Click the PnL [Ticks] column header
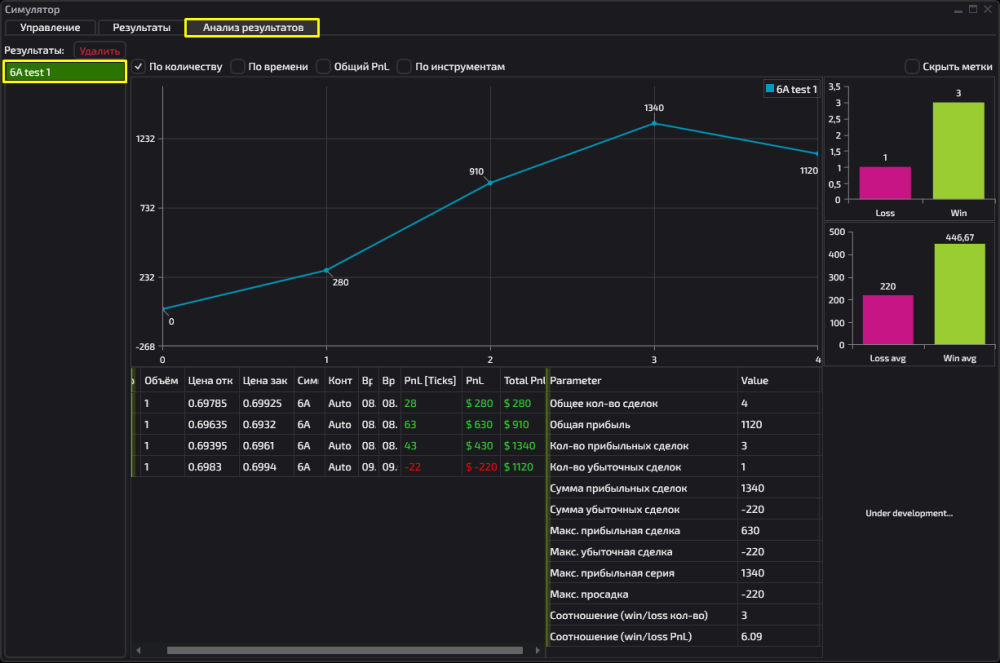 pos(430,381)
